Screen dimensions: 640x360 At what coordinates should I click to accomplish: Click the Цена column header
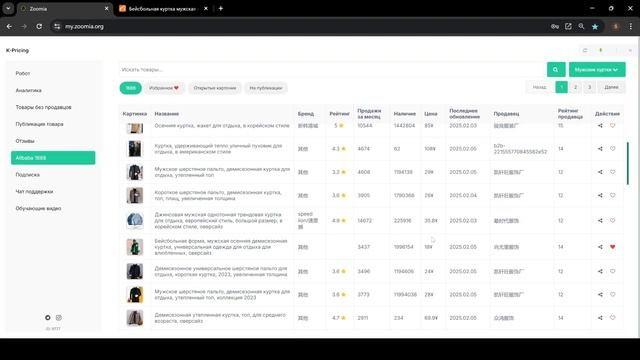(x=431, y=114)
